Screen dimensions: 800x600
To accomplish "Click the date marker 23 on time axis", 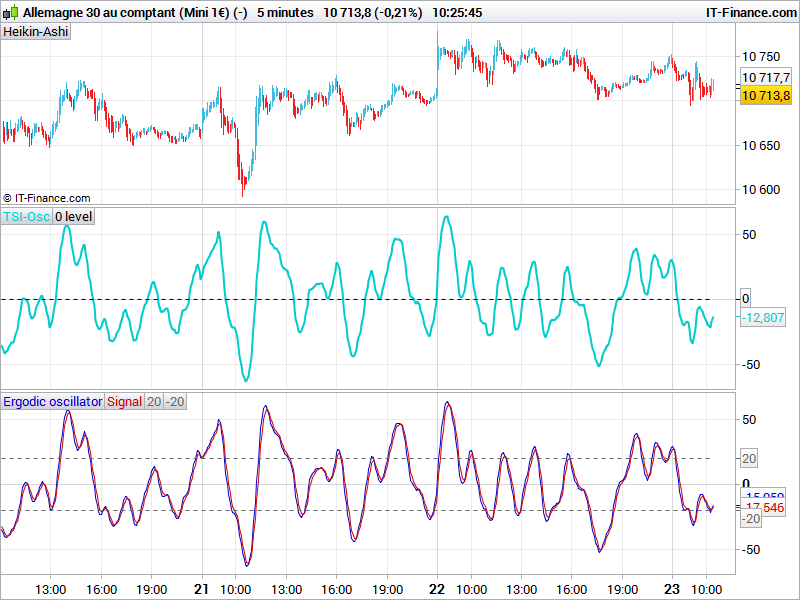I will [x=672, y=589].
